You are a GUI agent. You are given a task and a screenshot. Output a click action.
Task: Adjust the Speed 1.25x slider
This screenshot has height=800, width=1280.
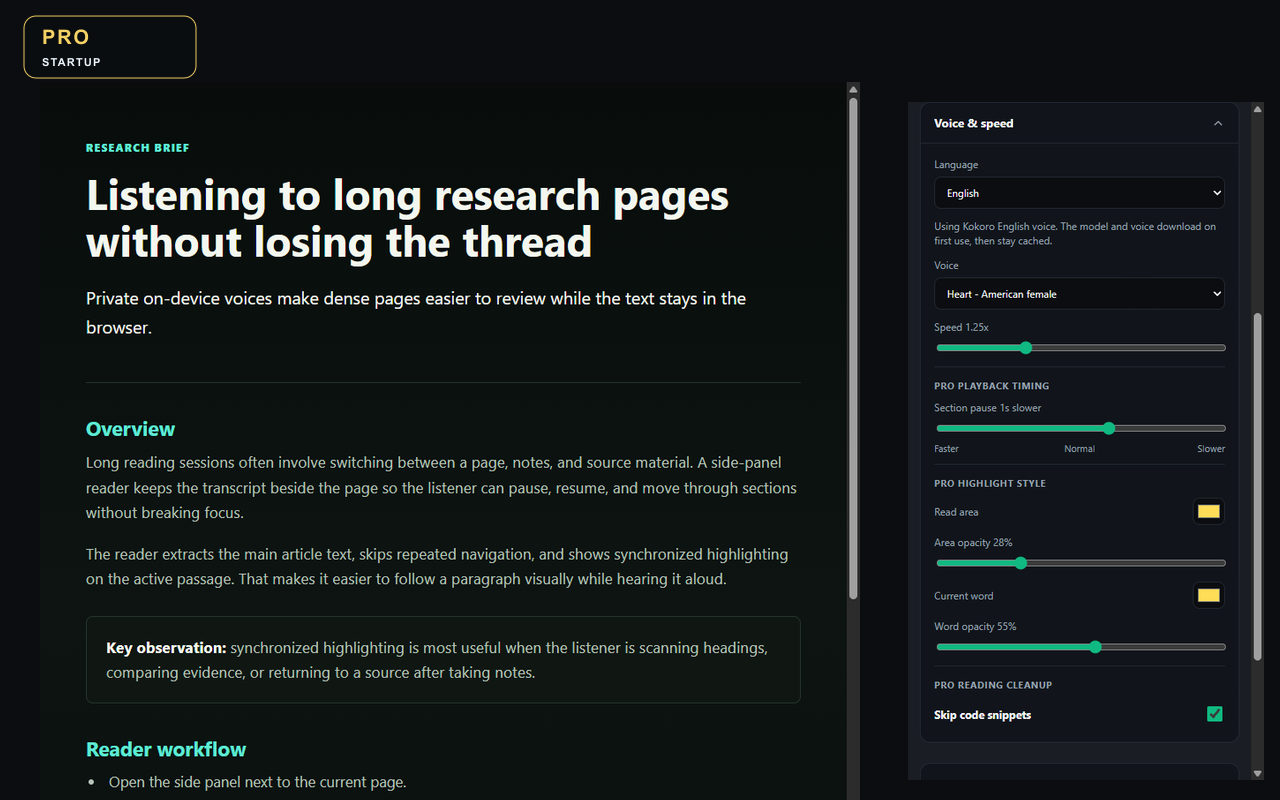coord(1080,348)
